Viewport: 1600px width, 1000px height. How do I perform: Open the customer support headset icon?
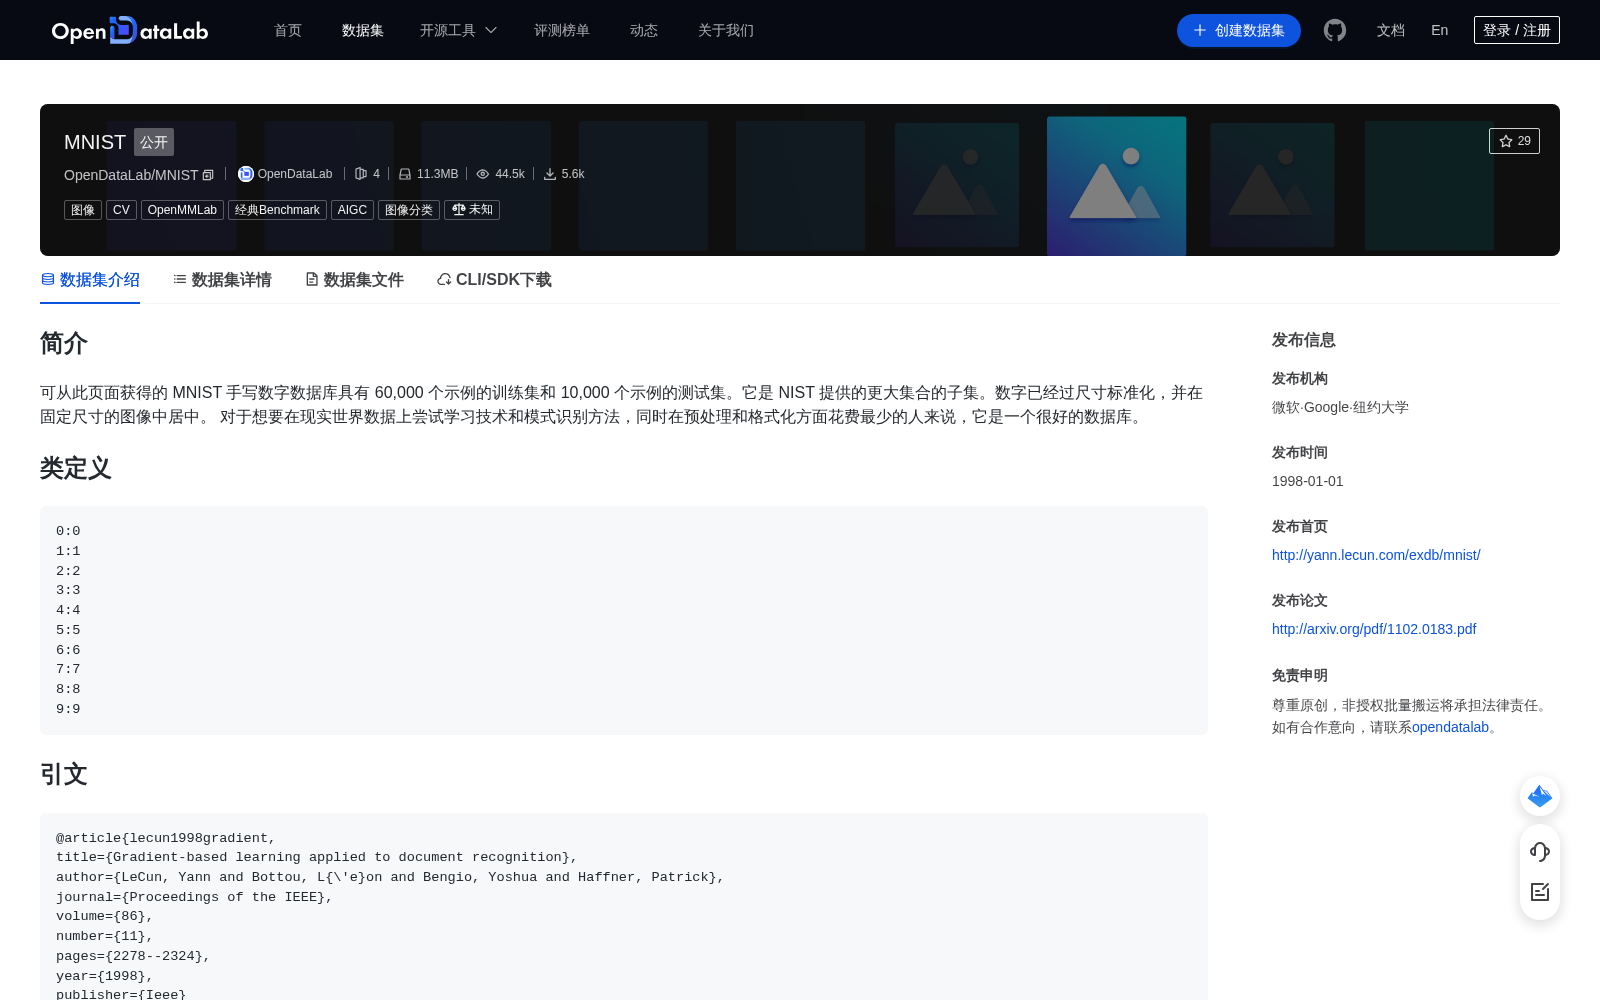(1540, 851)
